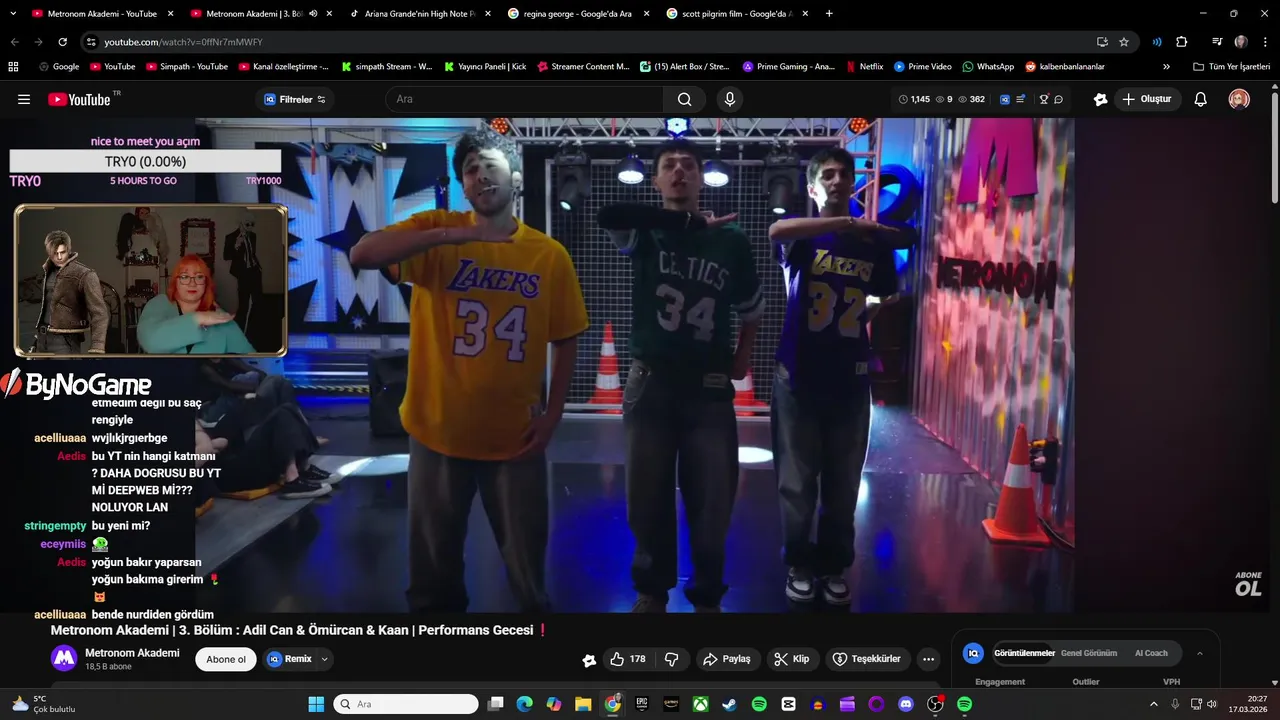Click the vidIQ sparkle icon beside like
1280x720 pixels.
pyautogui.click(x=590, y=659)
